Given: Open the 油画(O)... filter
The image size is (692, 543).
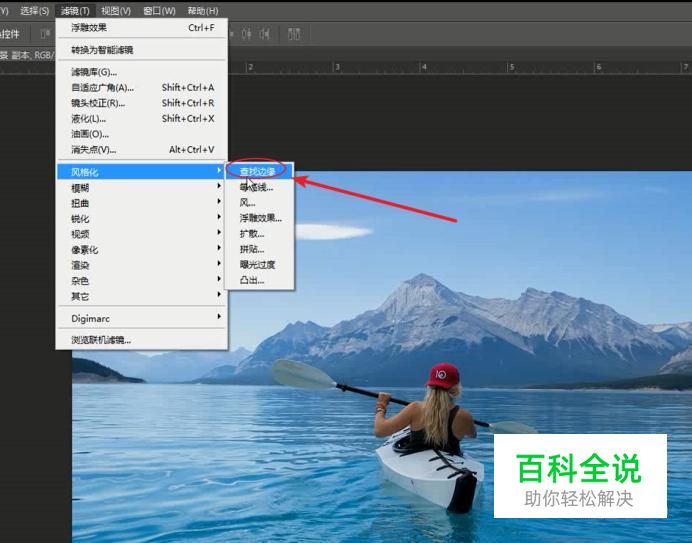Looking at the screenshot, I should (x=142, y=134).
